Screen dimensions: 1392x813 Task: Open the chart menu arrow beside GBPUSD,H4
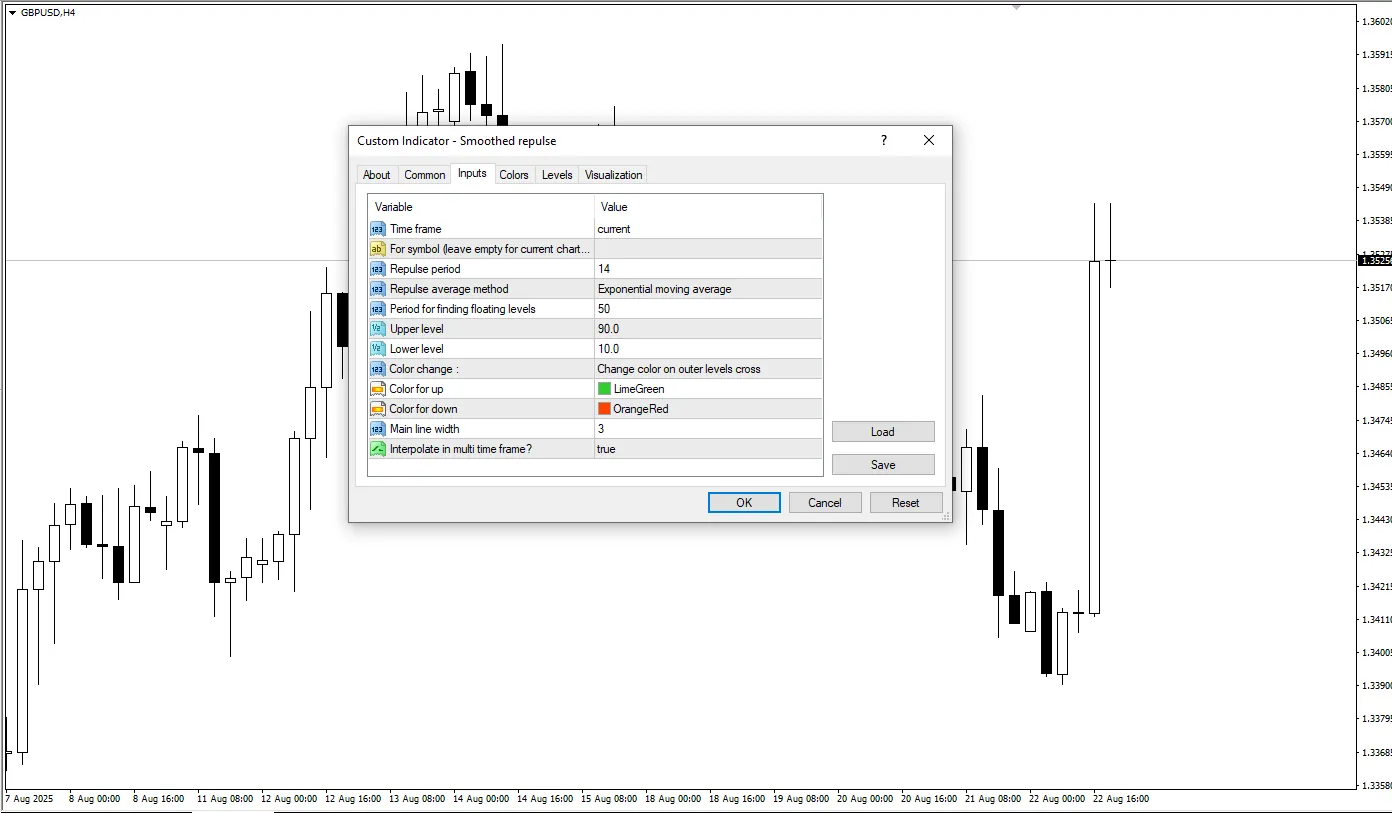pyautogui.click(x=12, y=12)
